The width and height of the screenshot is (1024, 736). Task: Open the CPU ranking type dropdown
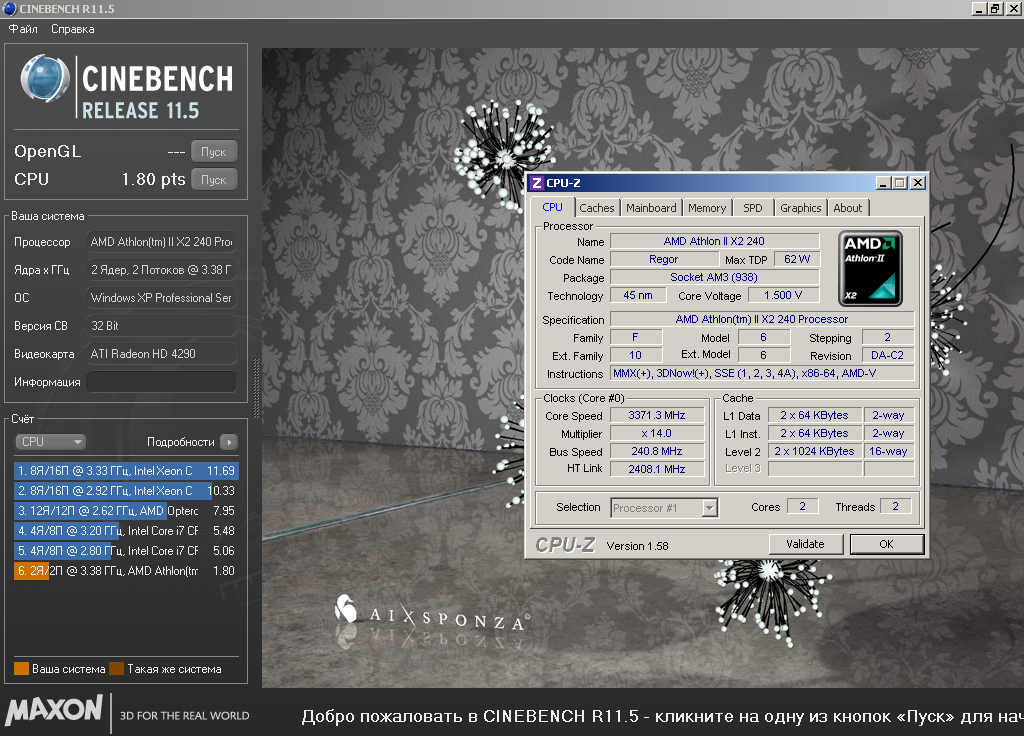[x=51, y=442]
